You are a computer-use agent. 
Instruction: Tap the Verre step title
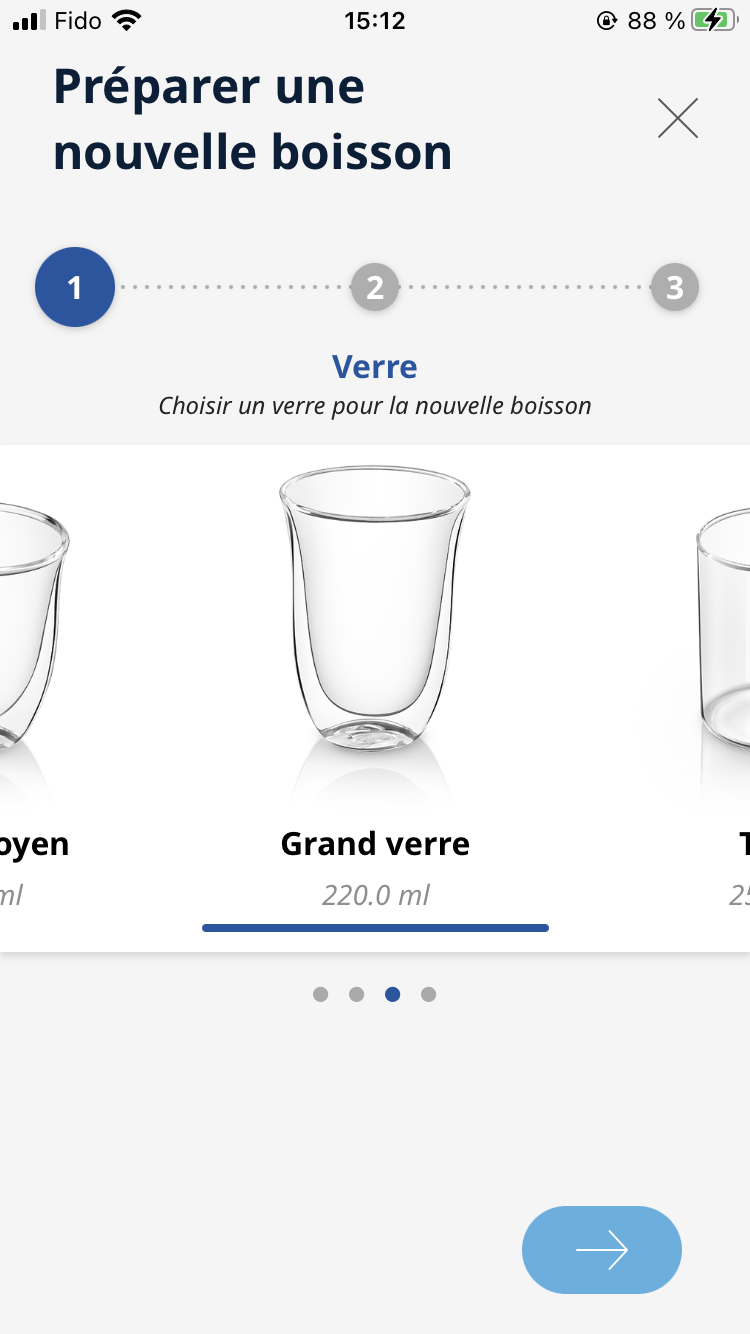click(x=375, y=367)
